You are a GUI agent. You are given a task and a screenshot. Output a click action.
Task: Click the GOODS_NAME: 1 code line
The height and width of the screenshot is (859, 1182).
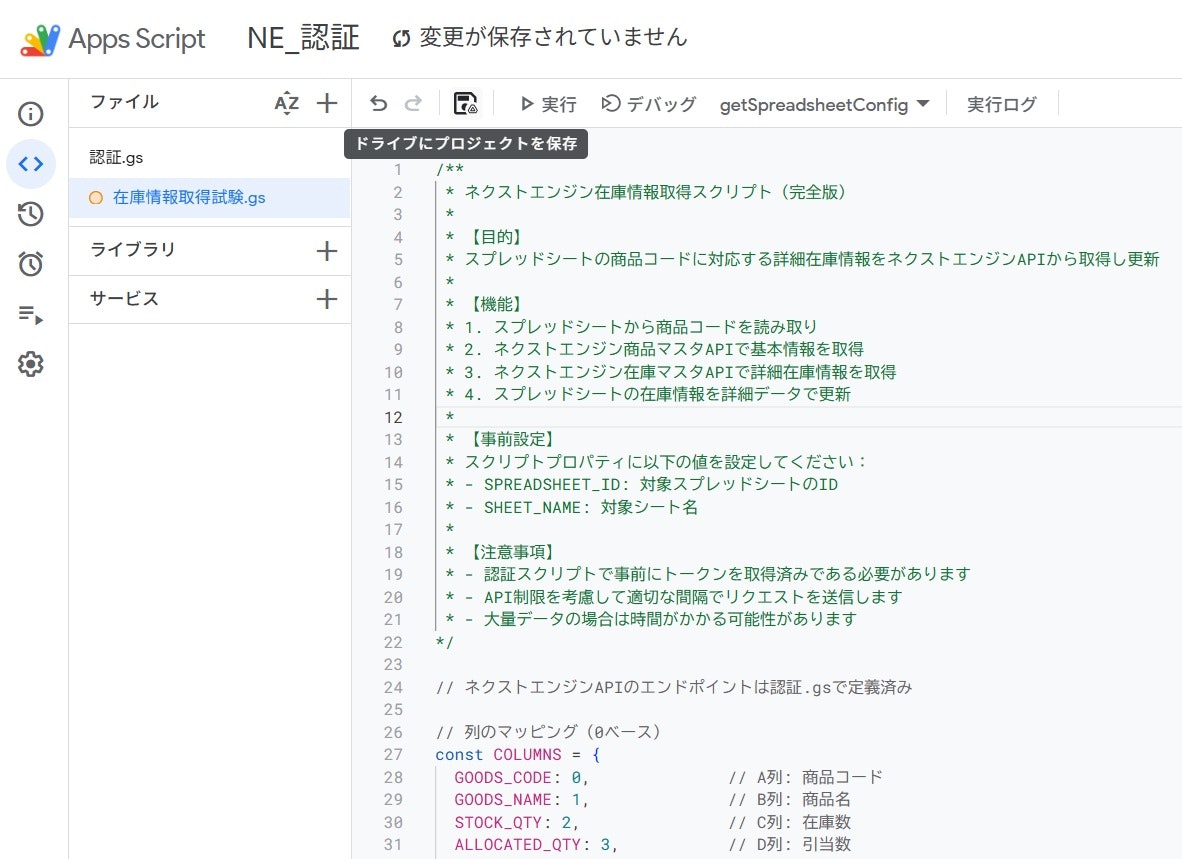point(521,799)
